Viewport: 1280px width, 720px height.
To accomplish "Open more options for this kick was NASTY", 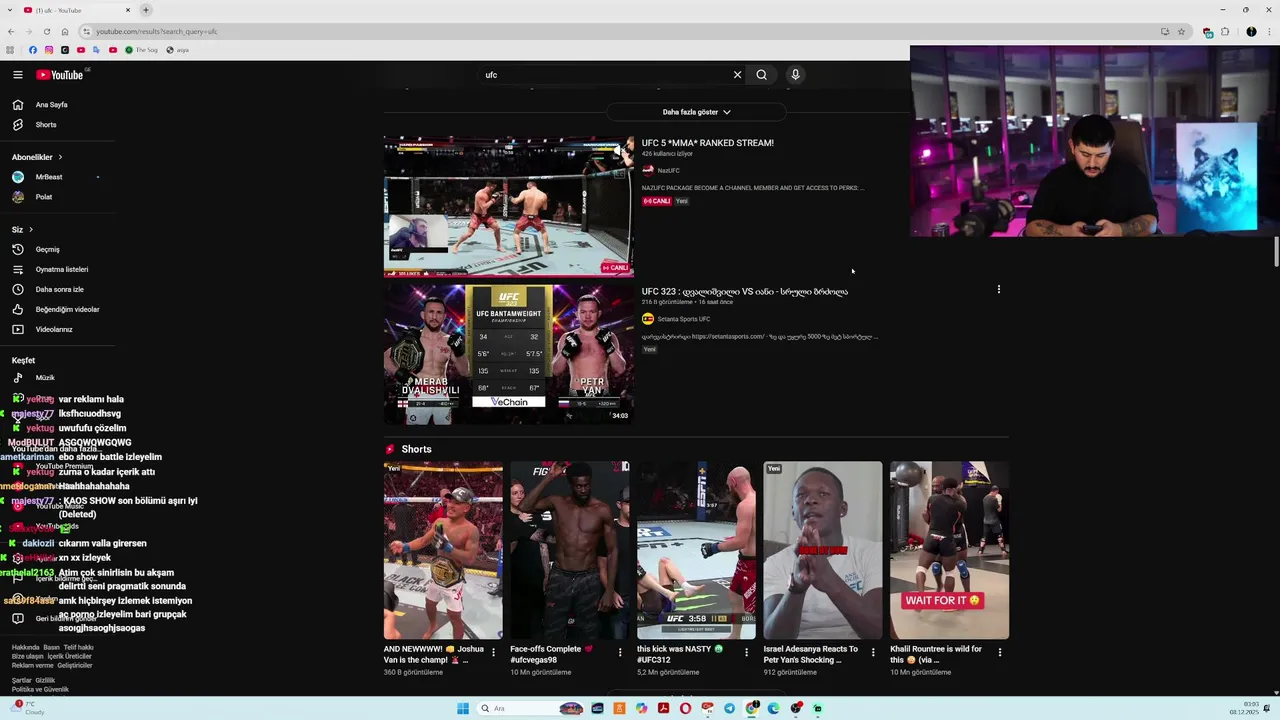I will click(746, 652).
